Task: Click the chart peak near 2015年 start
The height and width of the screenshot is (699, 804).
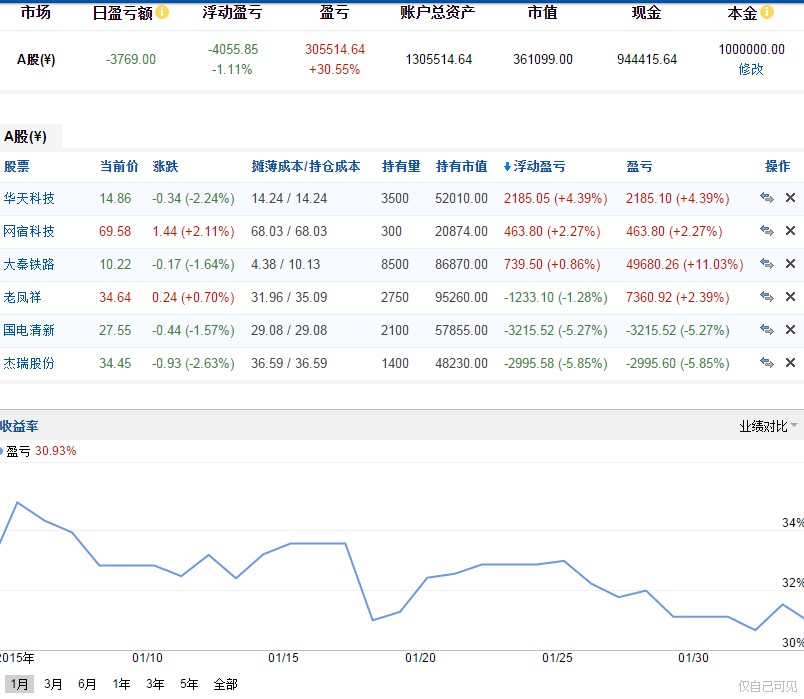Action: pos(17,503)
